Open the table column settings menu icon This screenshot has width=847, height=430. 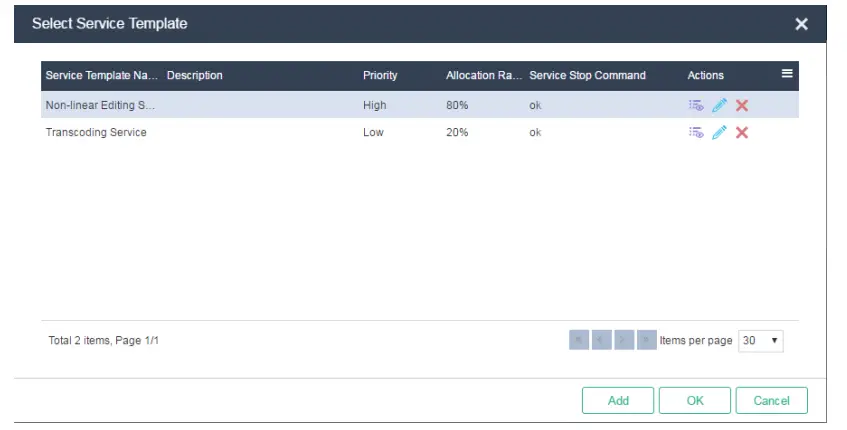click(x=787, y=73)
